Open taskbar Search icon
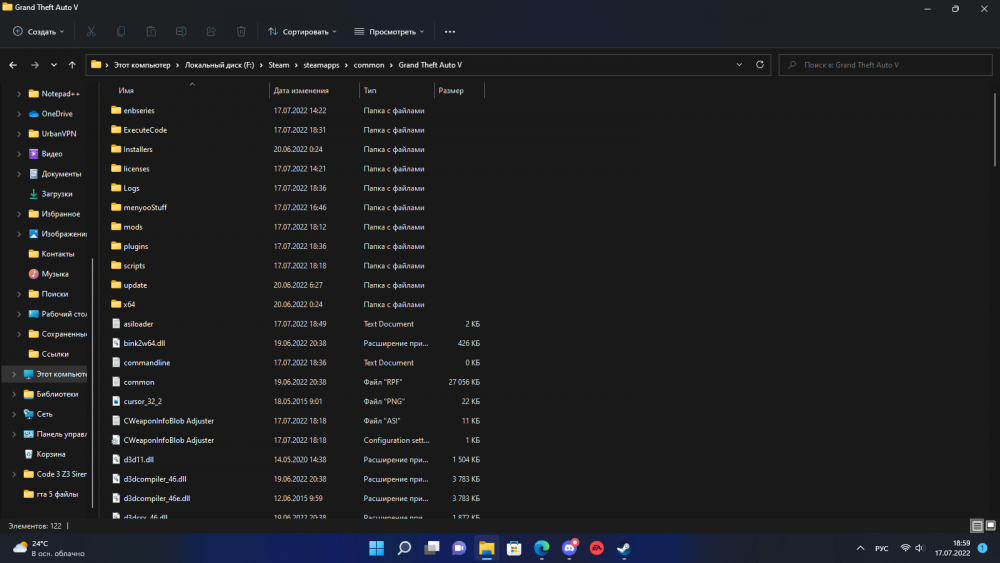This screenshot has height=563, width=1000. 404,548
